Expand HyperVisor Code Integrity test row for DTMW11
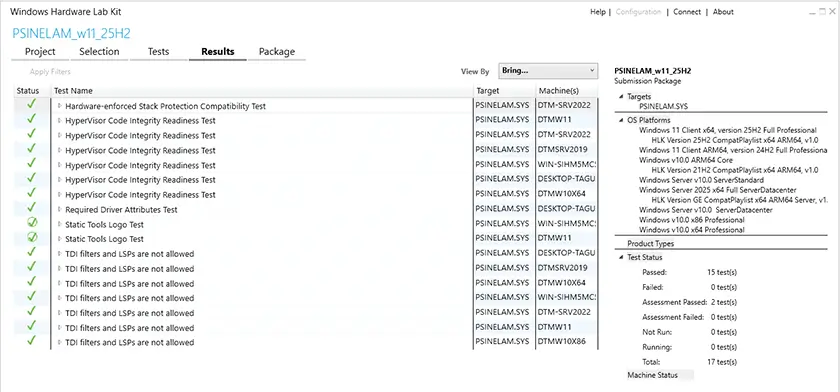Screen dimensions: 840x392 (x=59, y=121)
